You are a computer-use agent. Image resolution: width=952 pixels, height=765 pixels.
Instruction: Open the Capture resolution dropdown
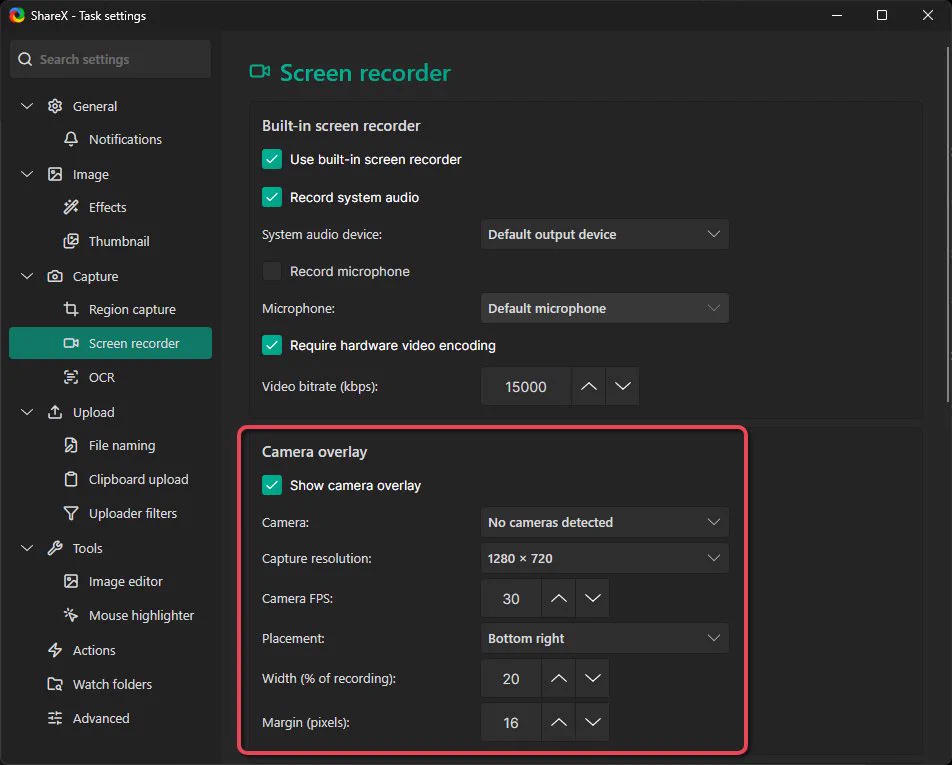click(605, 559)
